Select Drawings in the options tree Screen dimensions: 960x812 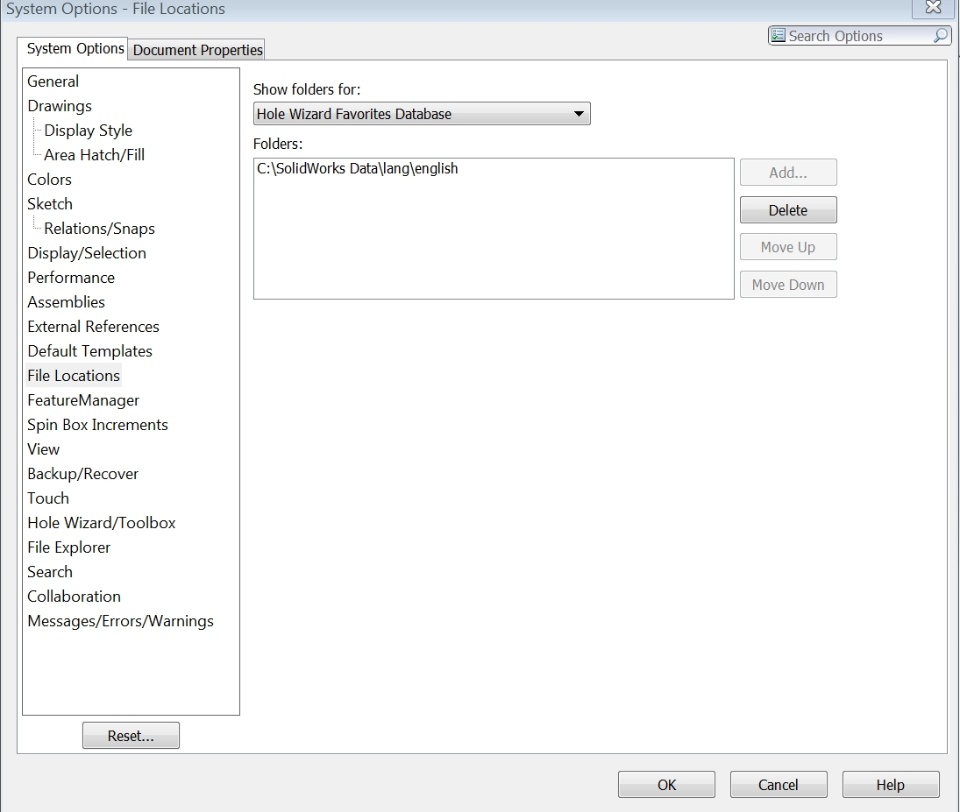coord(59,106)
